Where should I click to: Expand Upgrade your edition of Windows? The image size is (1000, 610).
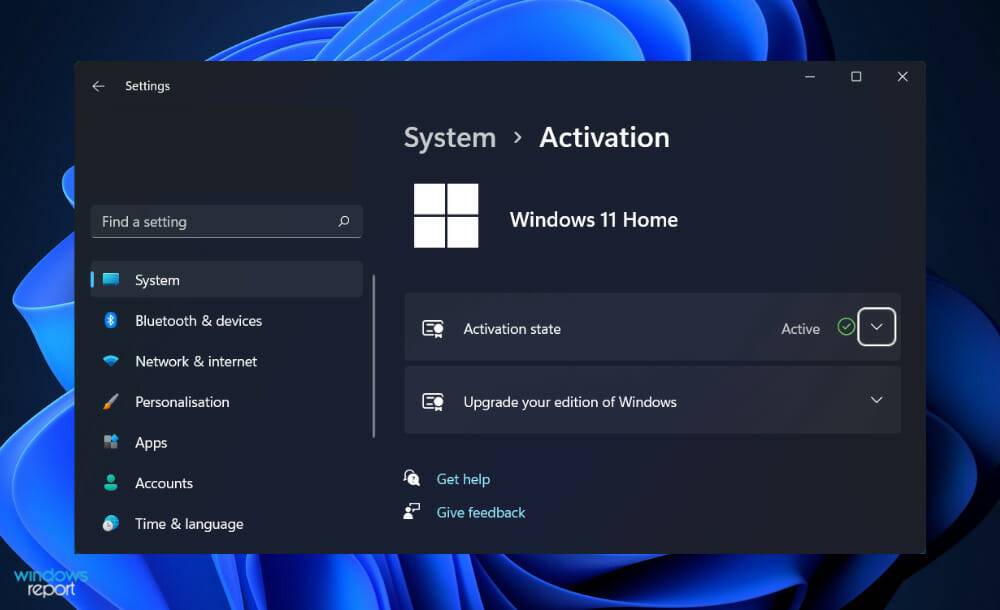pos(877,400)
